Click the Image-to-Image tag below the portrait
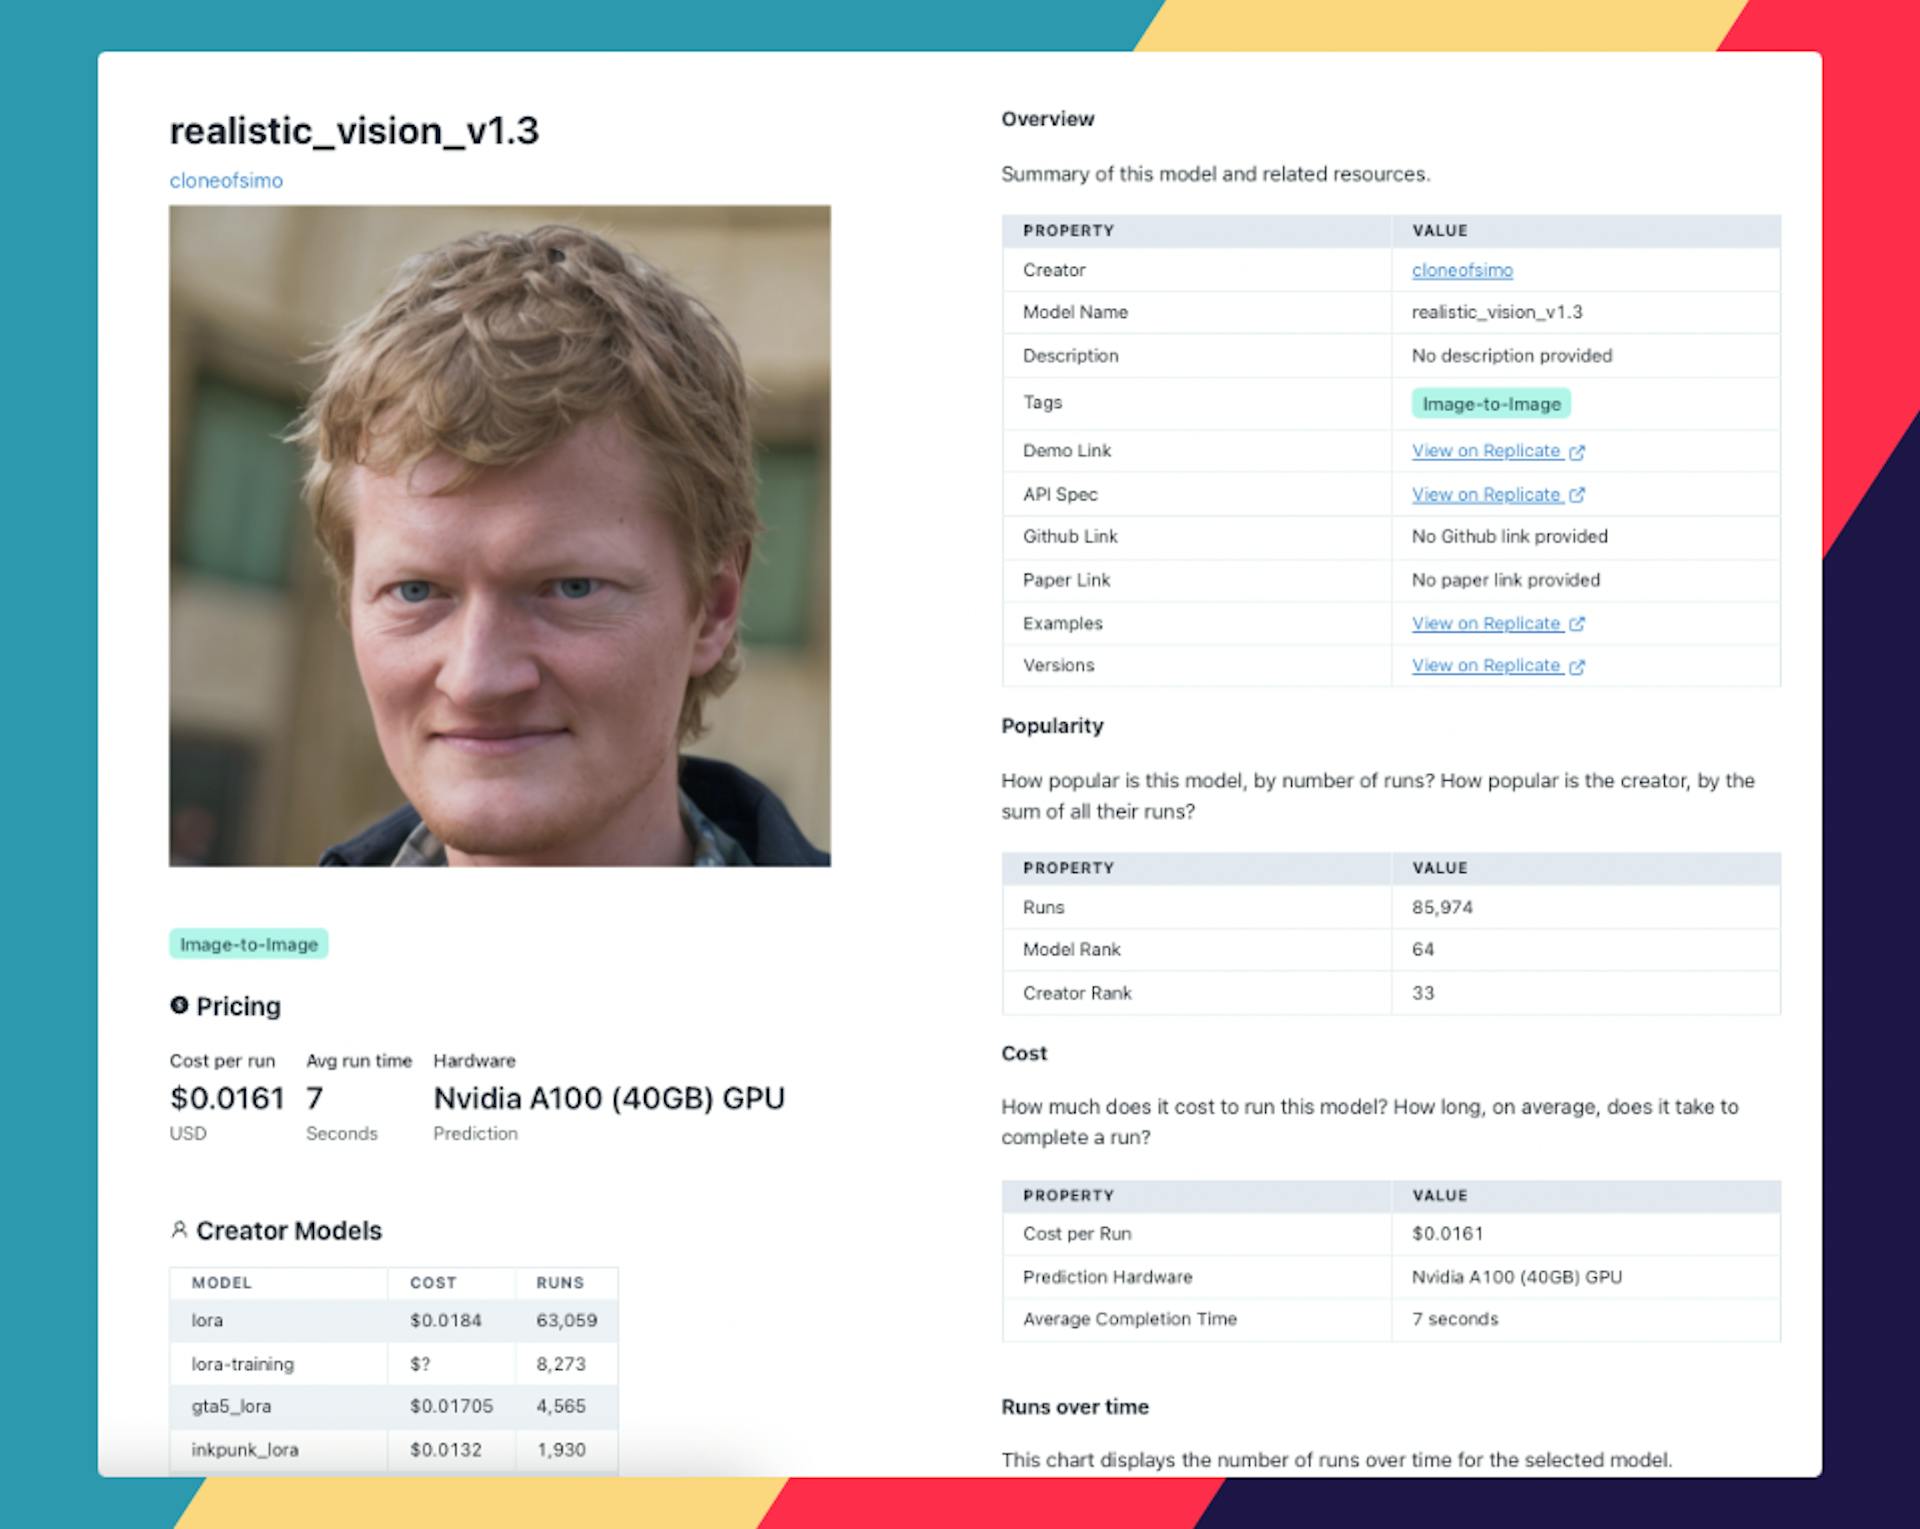 pyautogui.click(x=248, y=944)
